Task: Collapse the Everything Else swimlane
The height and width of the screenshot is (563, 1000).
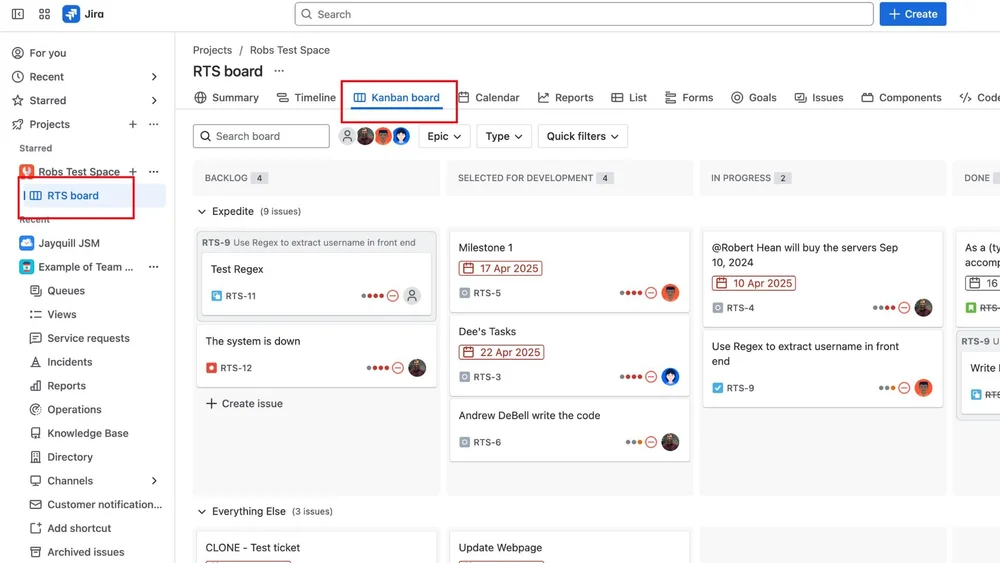Action: (202, 511)
